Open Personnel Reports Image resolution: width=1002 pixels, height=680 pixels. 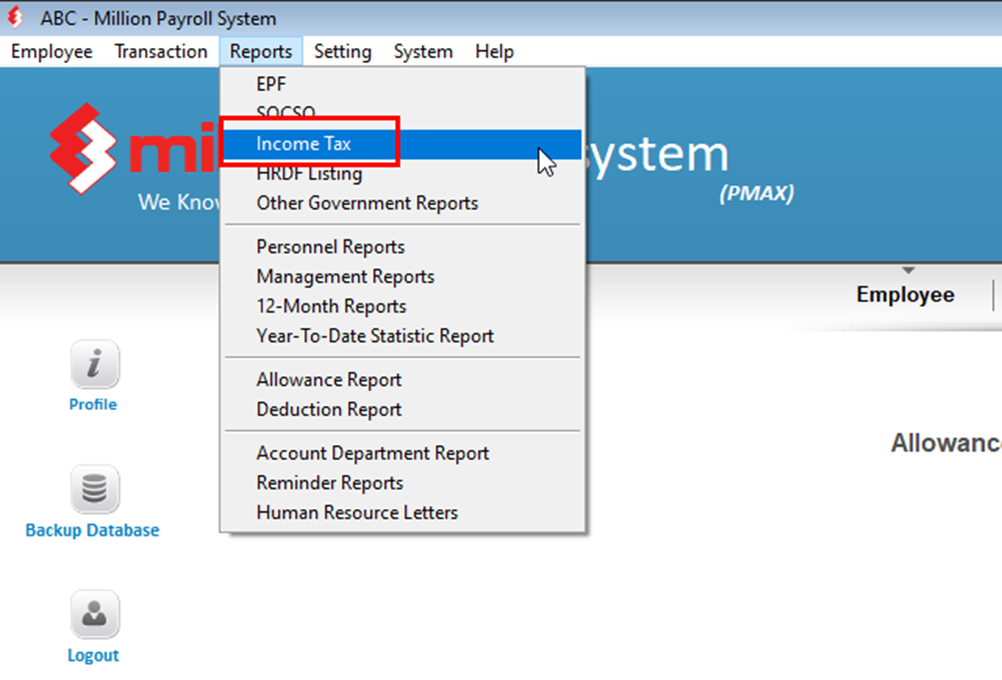pos(403,247)
